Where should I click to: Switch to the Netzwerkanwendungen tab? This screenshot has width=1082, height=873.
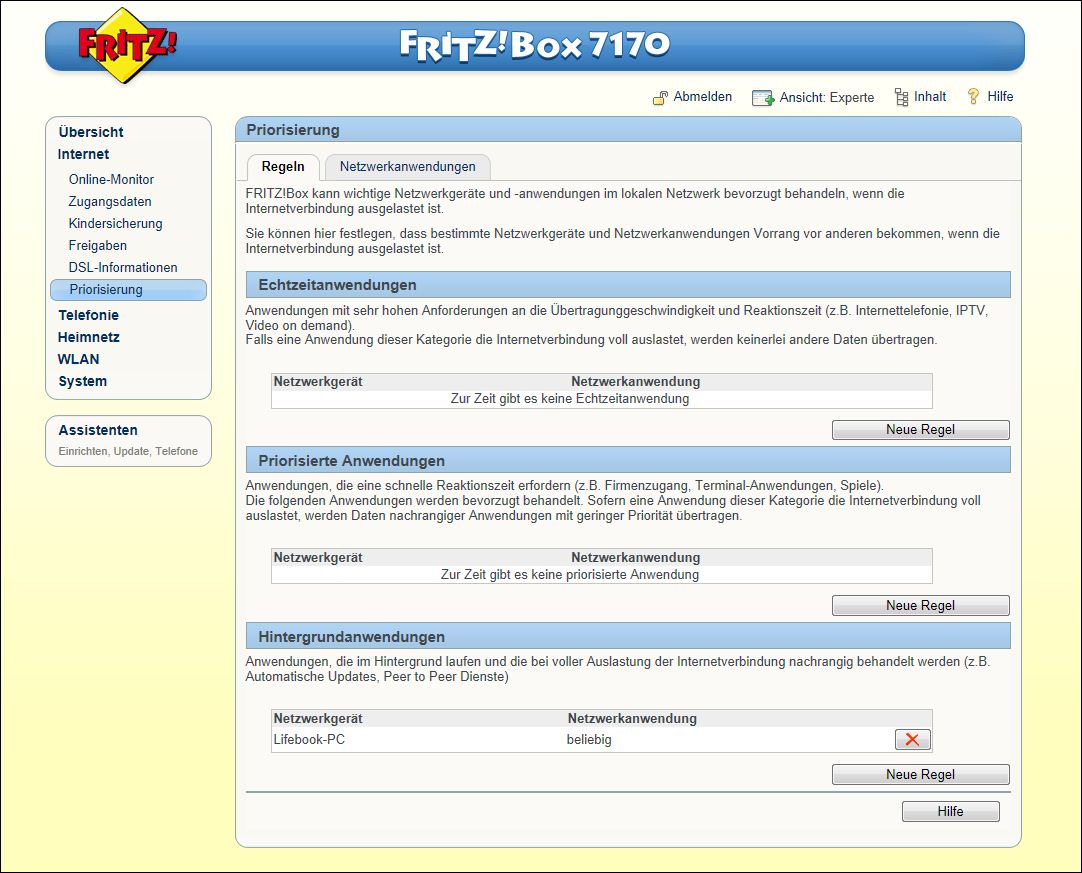[x=407, y=167]
